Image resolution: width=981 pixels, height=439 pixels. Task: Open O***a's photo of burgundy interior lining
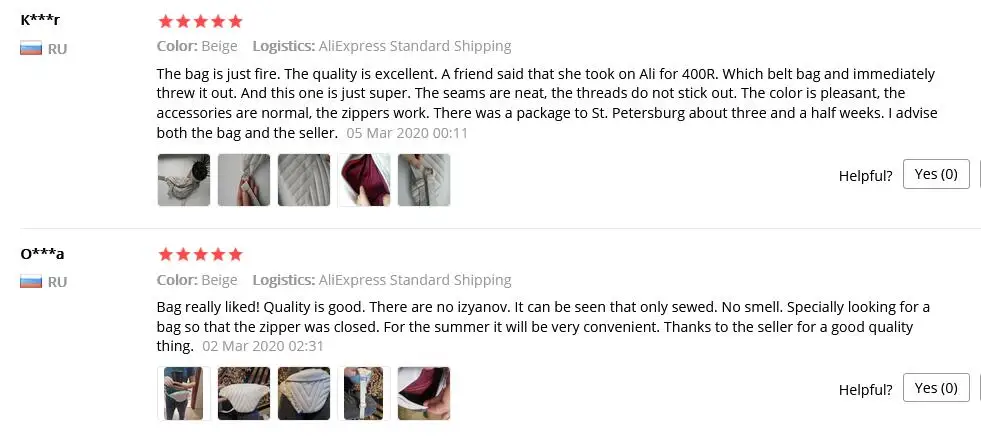click(x=424, y=393)
